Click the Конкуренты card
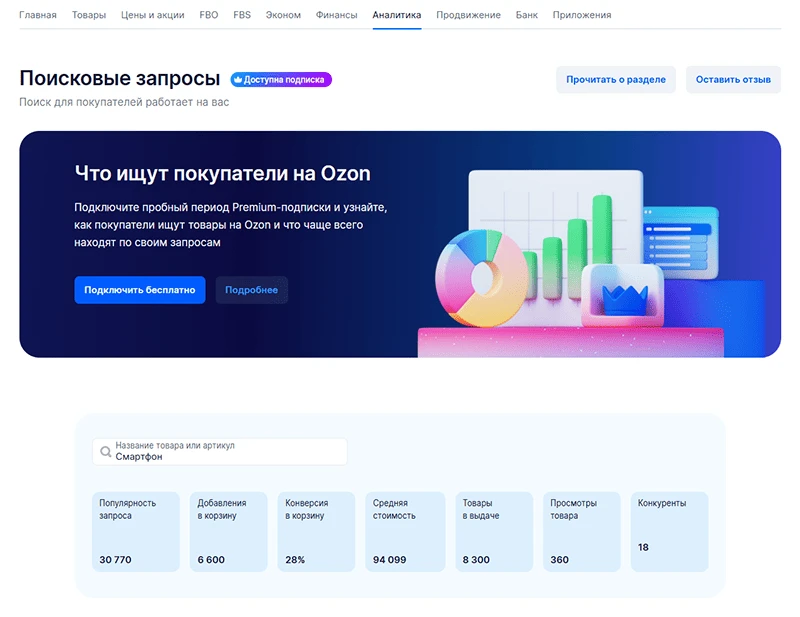The width and height of the screenshot is (800, 617). [669, 532]
